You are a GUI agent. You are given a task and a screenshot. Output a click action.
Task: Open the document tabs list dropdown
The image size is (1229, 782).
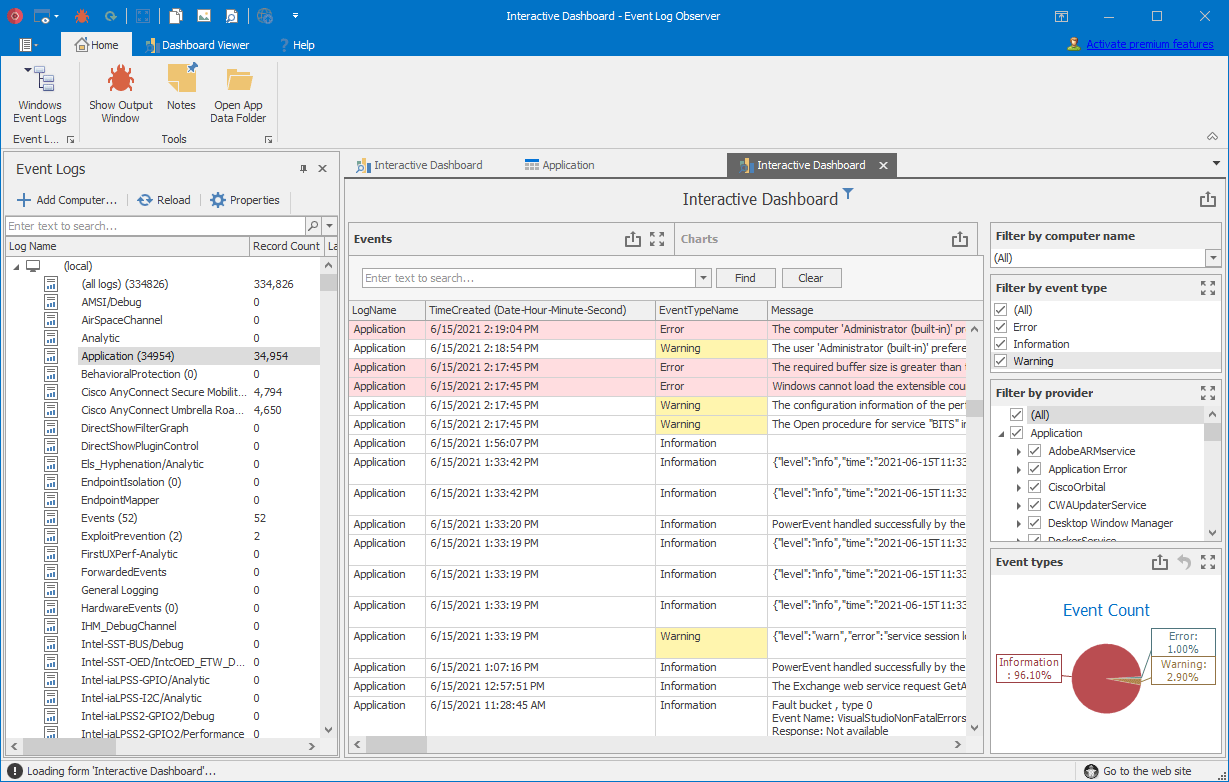point(1216,163)
